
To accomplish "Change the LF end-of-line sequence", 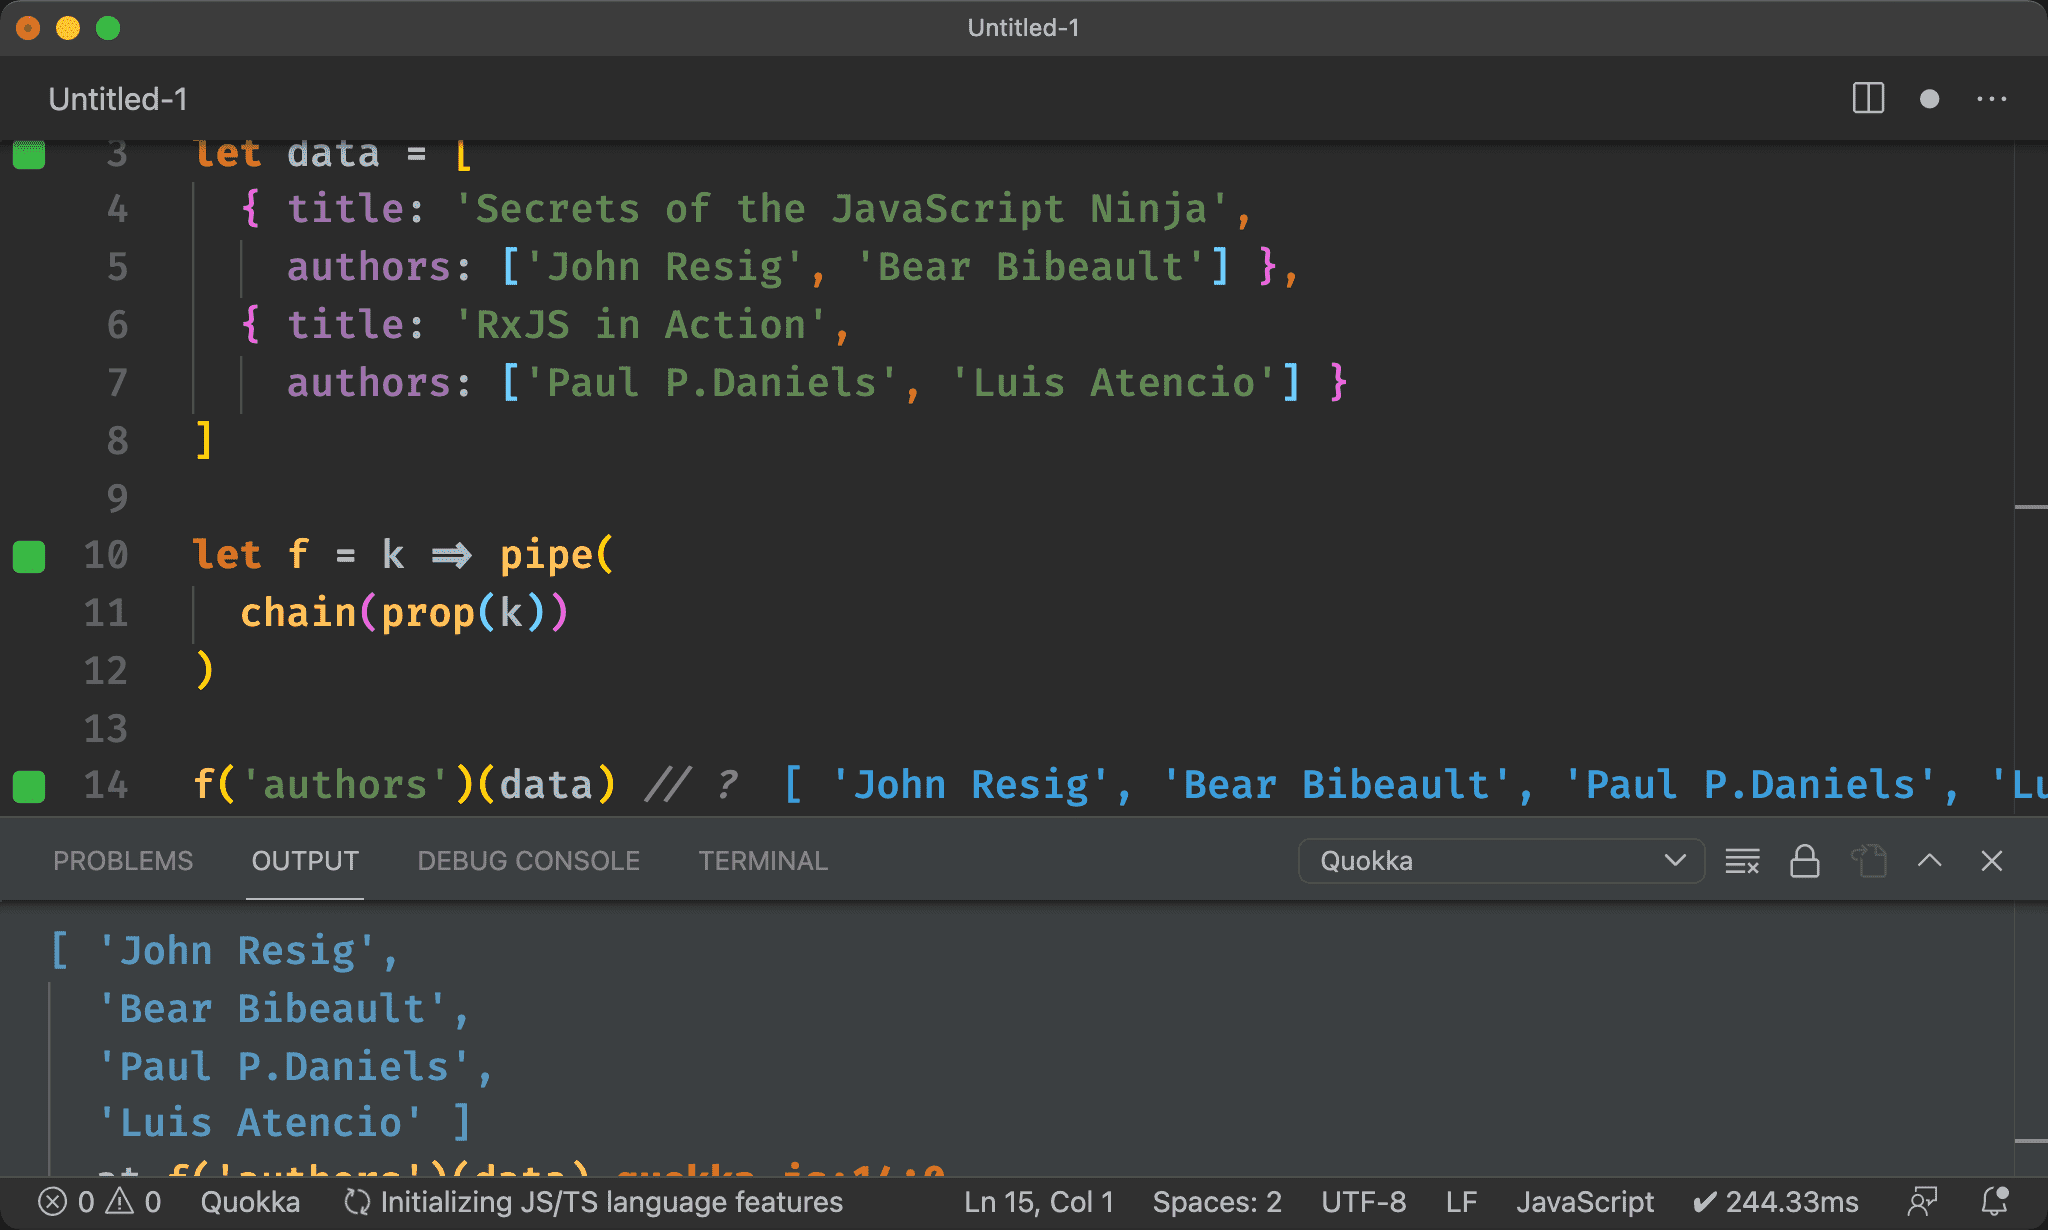I will (1461, 1202).
